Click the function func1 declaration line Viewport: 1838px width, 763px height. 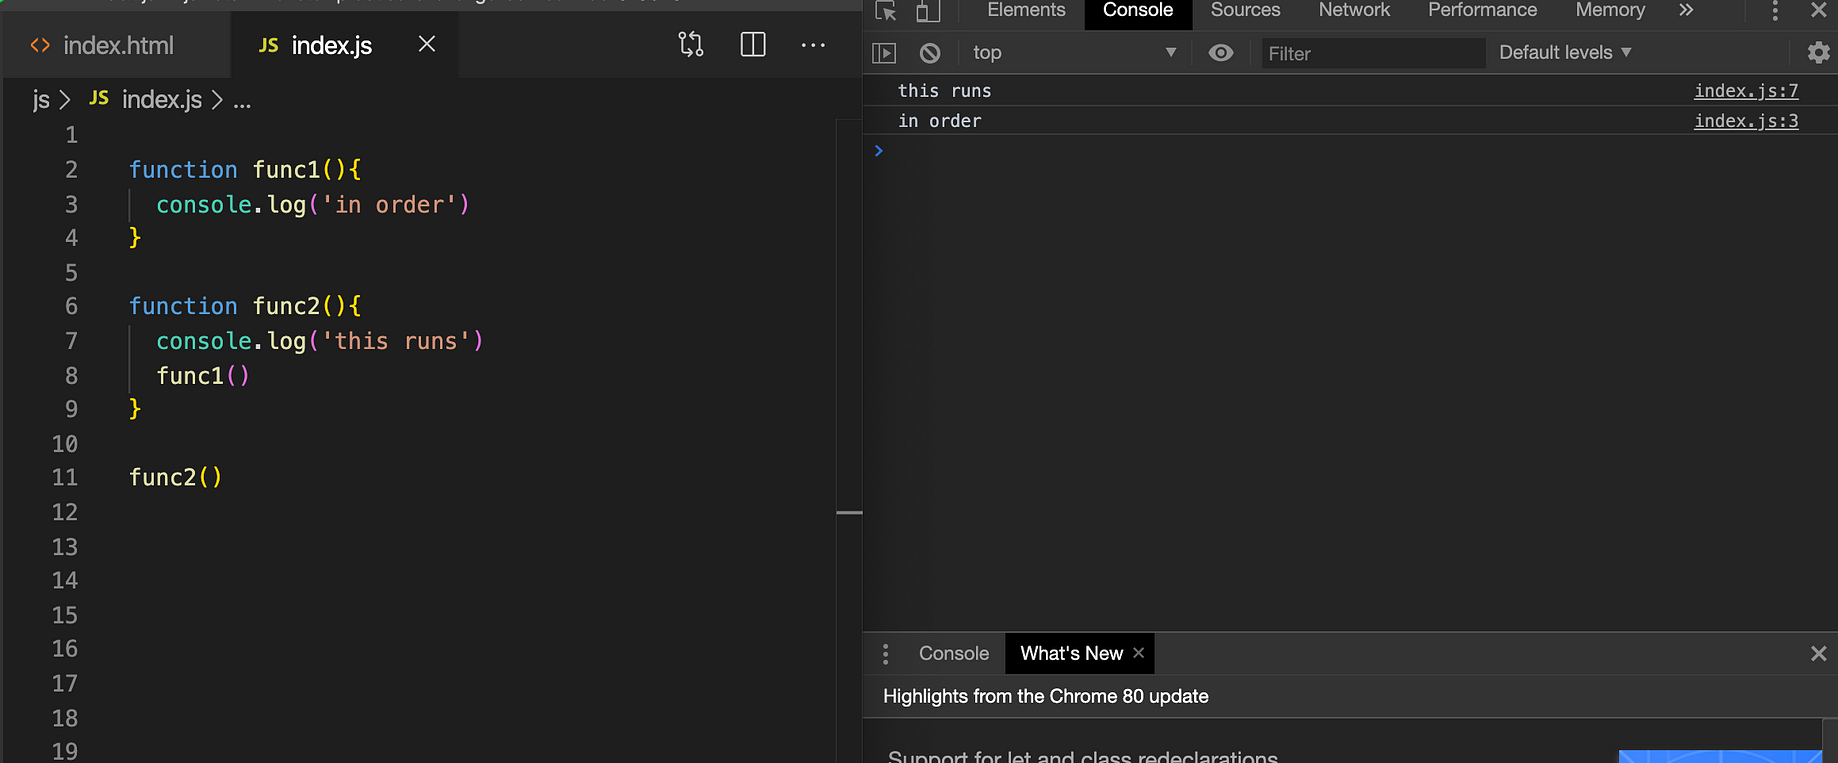coord(245,170)
